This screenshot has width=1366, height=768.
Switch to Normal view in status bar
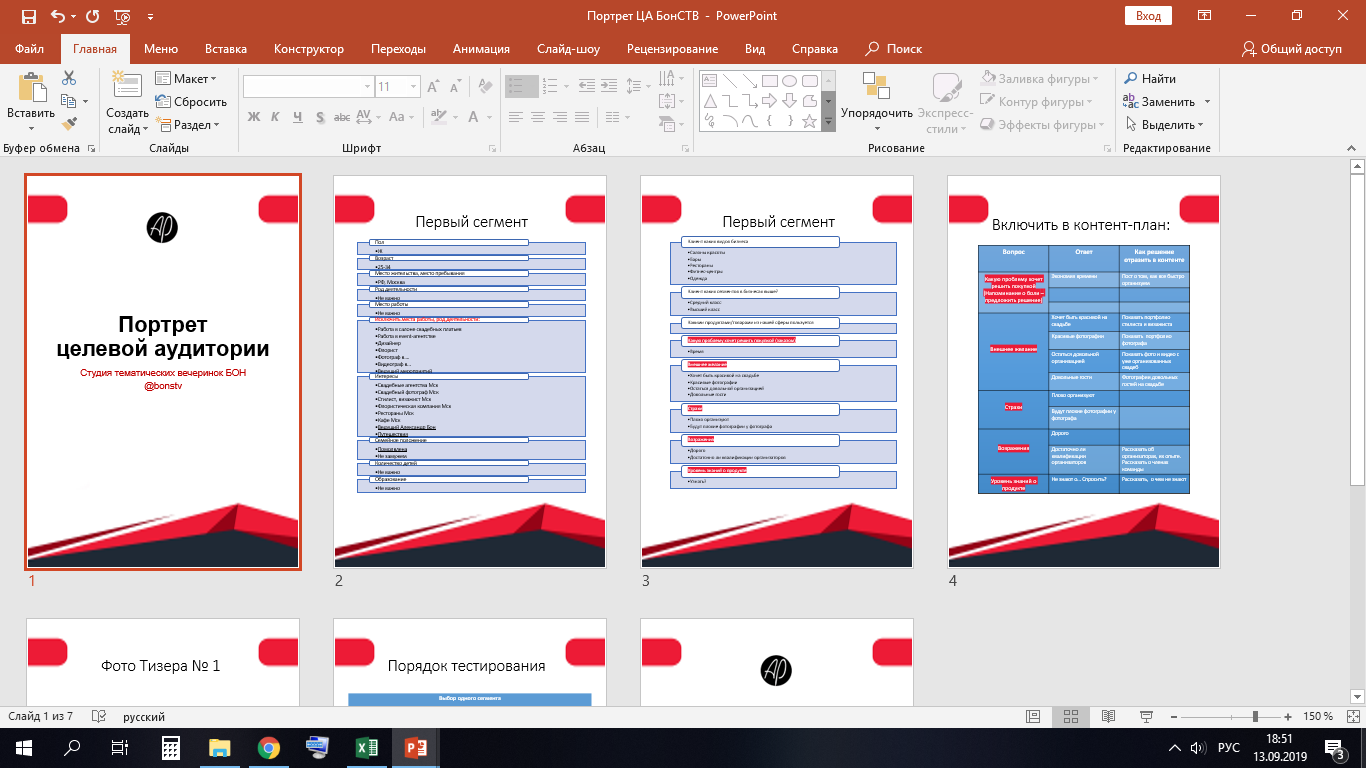tap(1034, 717)
